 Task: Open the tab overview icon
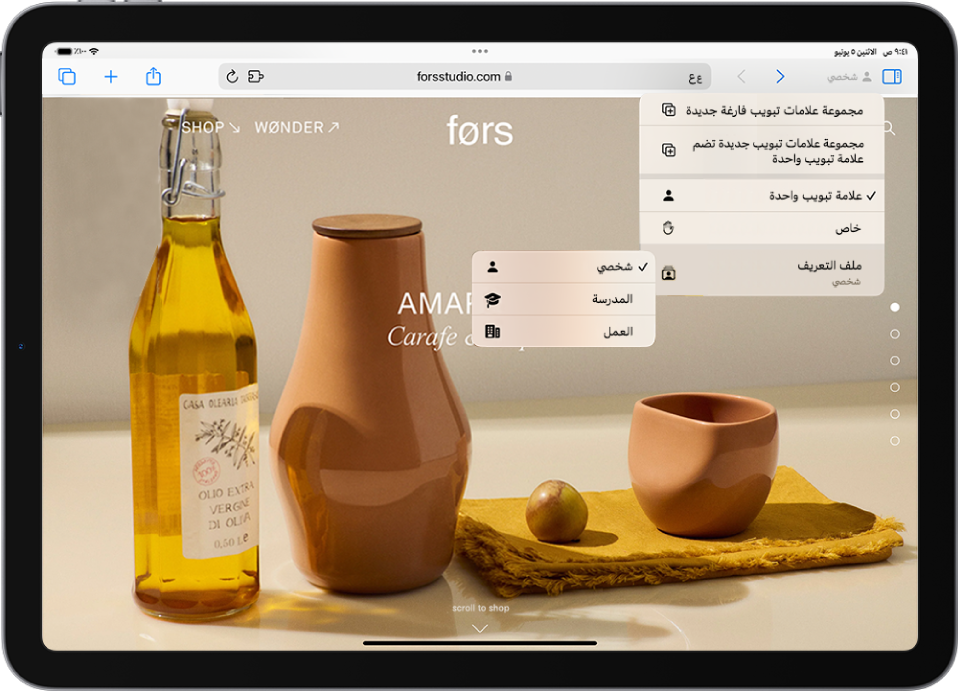point(67,77)
